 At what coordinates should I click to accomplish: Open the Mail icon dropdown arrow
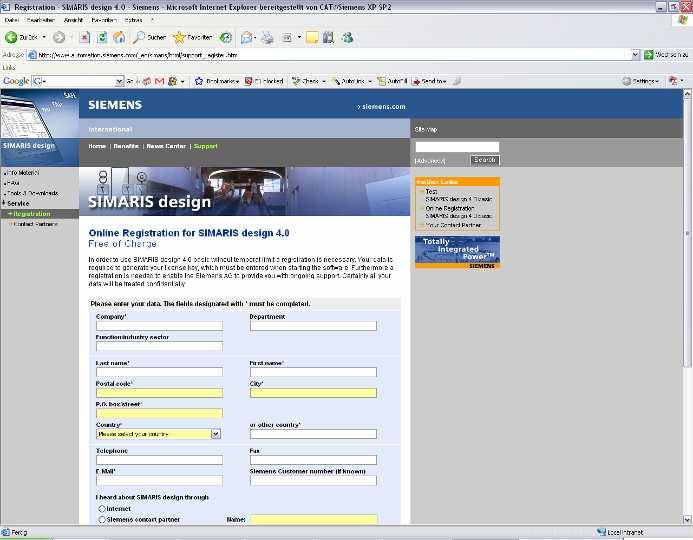255,38
